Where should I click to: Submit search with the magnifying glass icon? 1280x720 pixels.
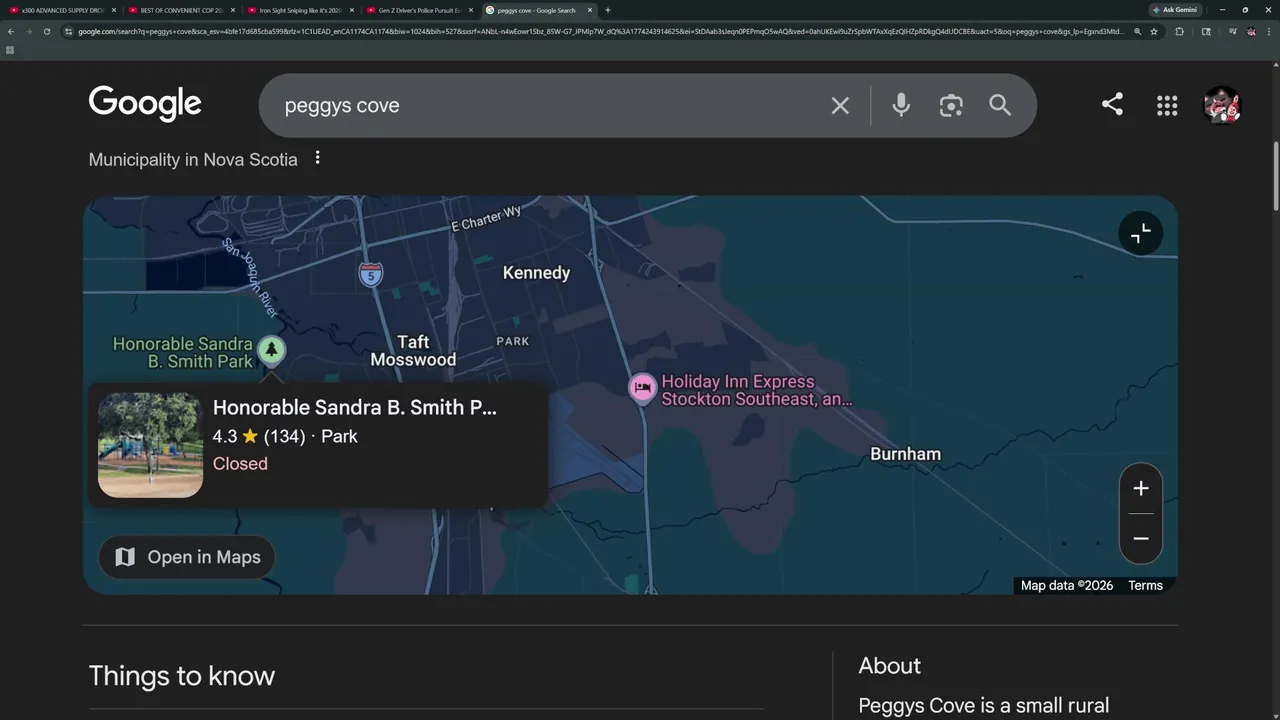[x=1000, y=105]
